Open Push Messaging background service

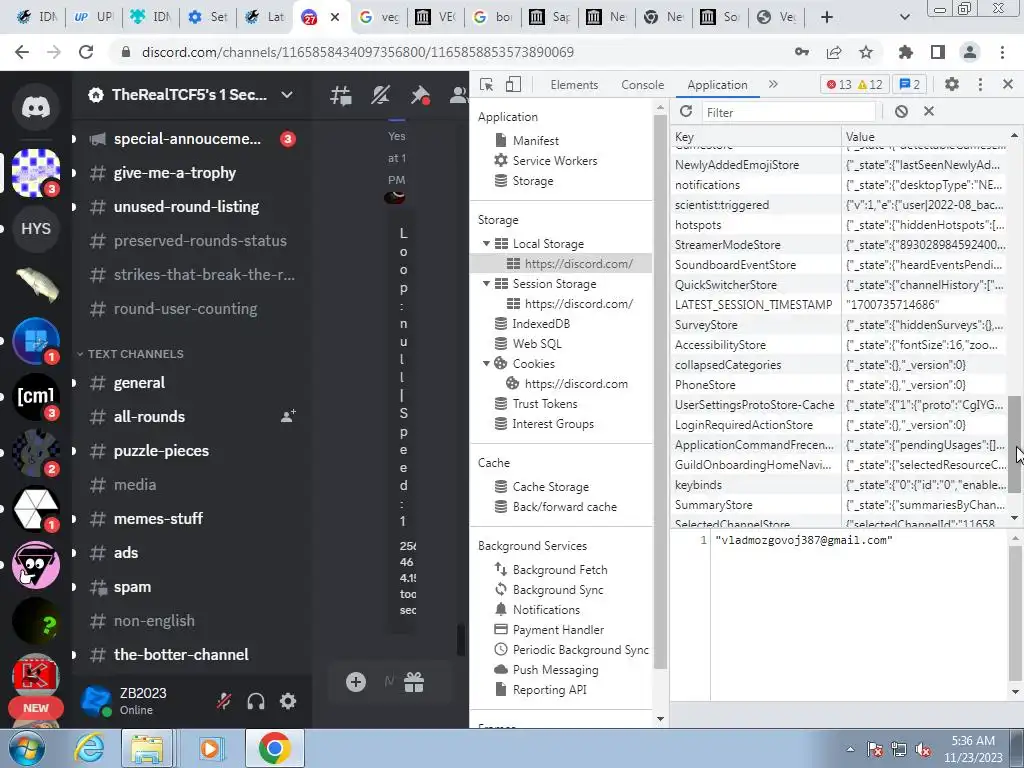555,670
